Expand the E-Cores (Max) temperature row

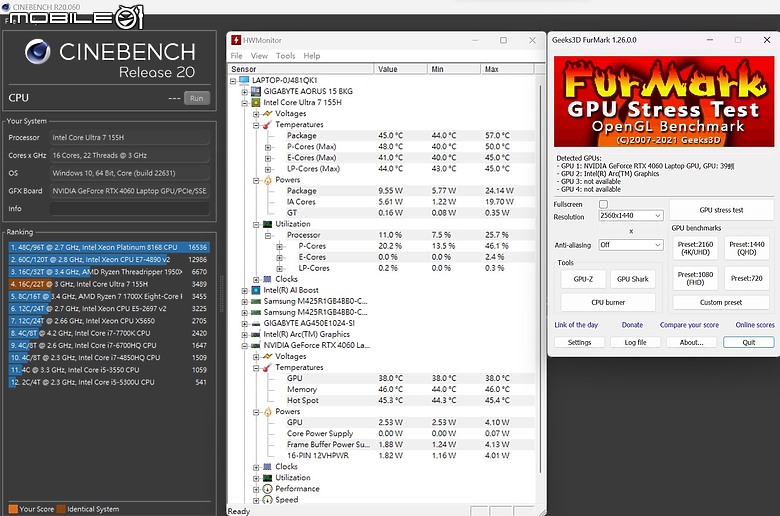point(268,158)
